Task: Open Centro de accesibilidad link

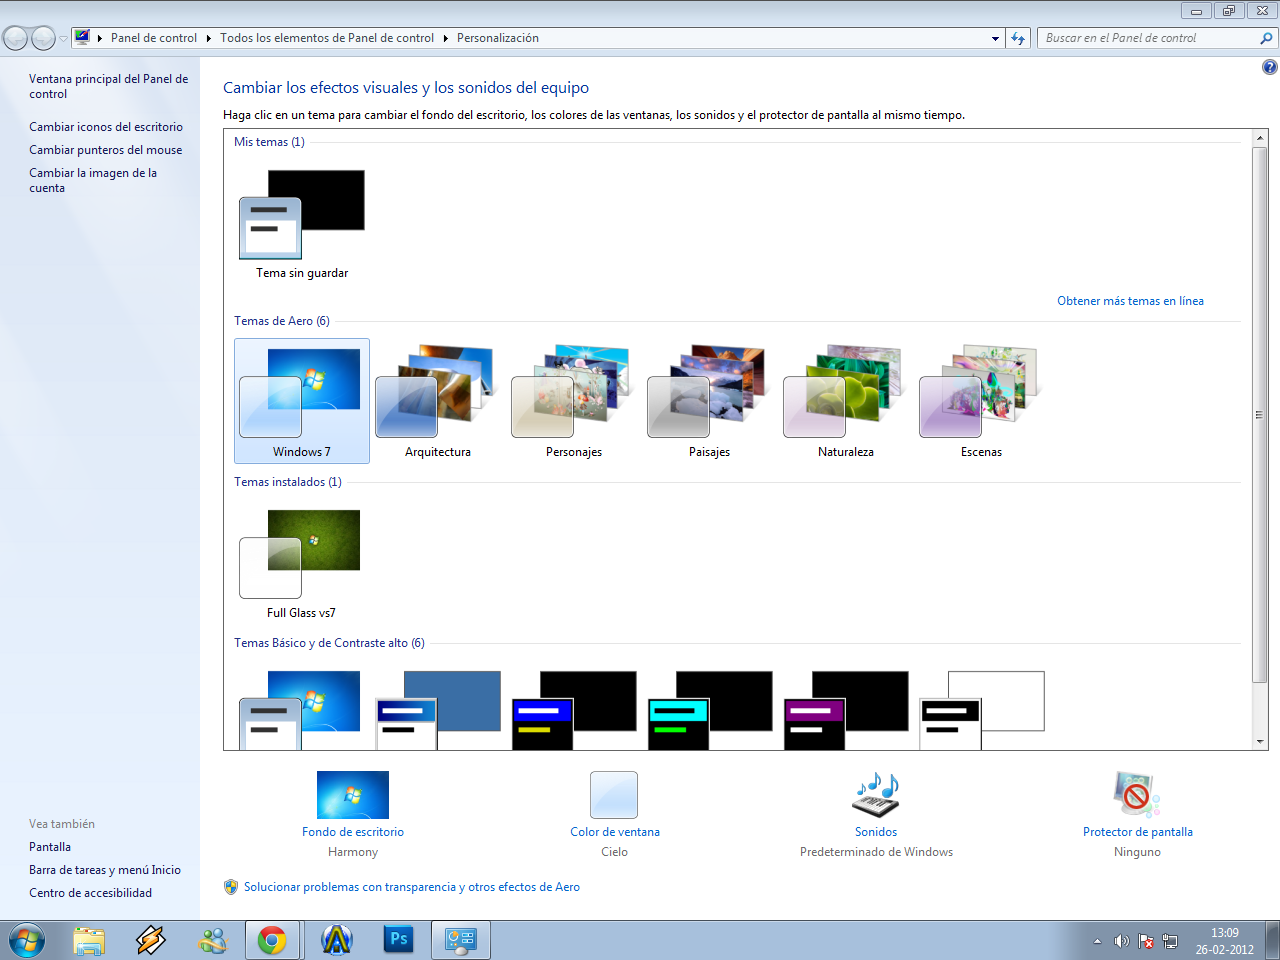Action: (x=91, y=893)
